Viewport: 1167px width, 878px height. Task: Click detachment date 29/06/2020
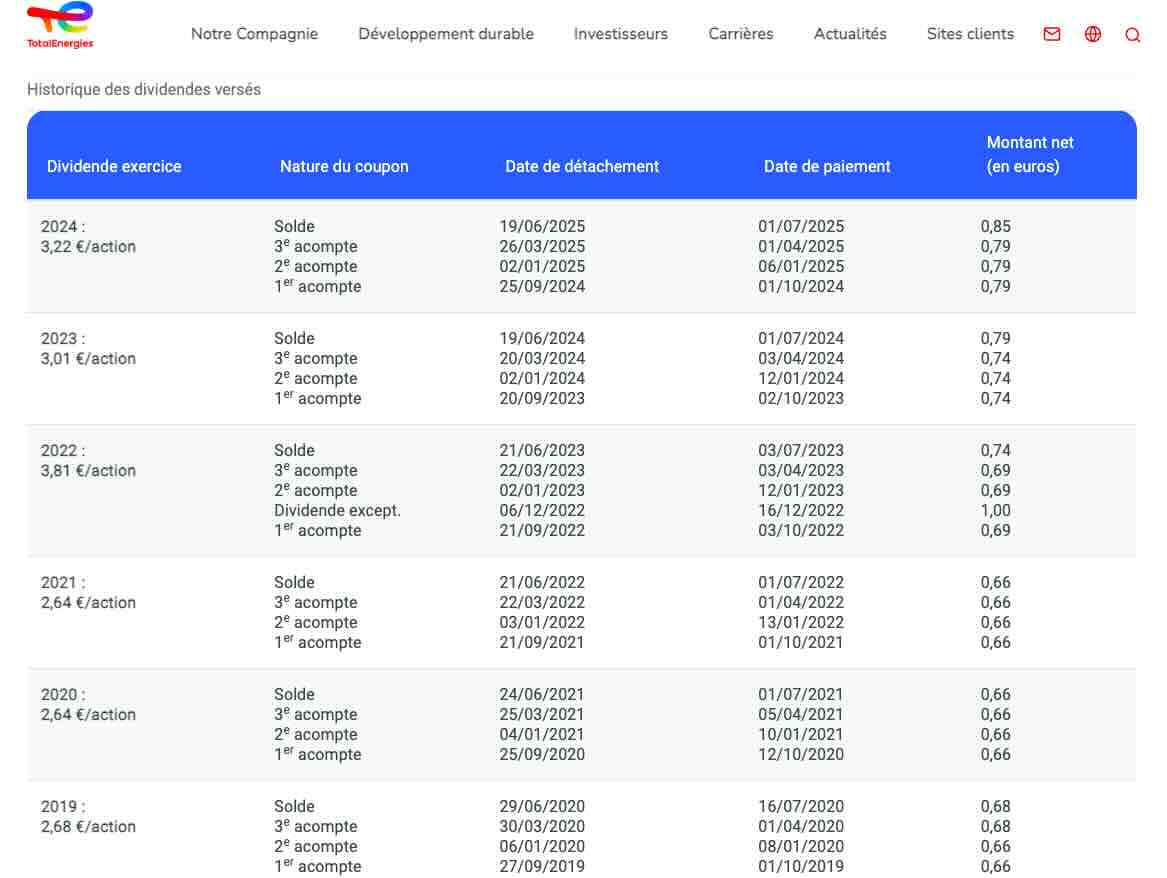pos(542,807)
